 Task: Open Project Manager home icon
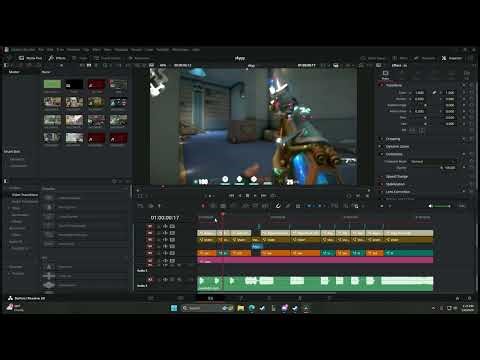[457, 298]
